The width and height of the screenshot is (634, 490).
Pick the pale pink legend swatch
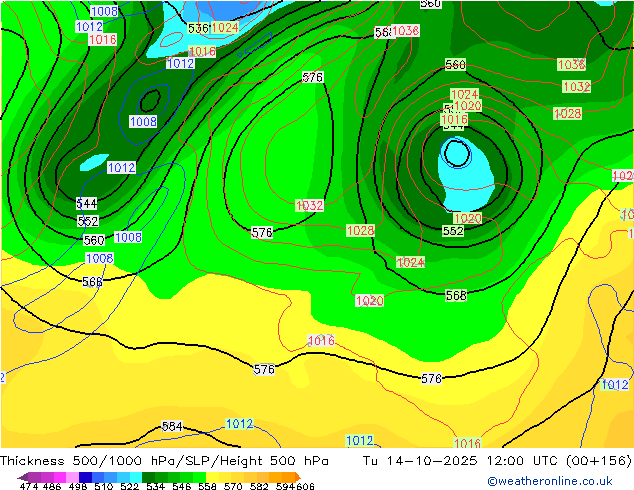coord(72,477)
